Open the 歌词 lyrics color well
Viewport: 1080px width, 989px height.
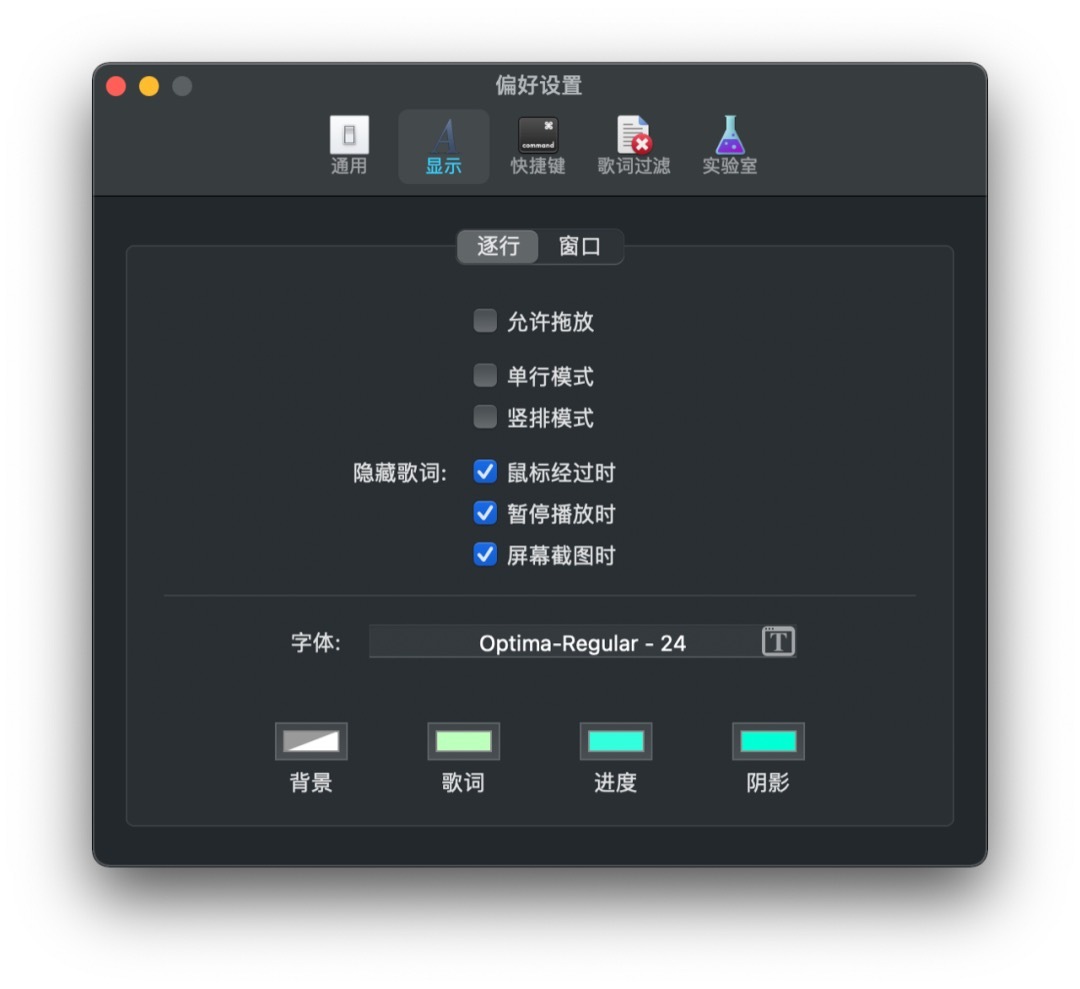tap(464, 741)
